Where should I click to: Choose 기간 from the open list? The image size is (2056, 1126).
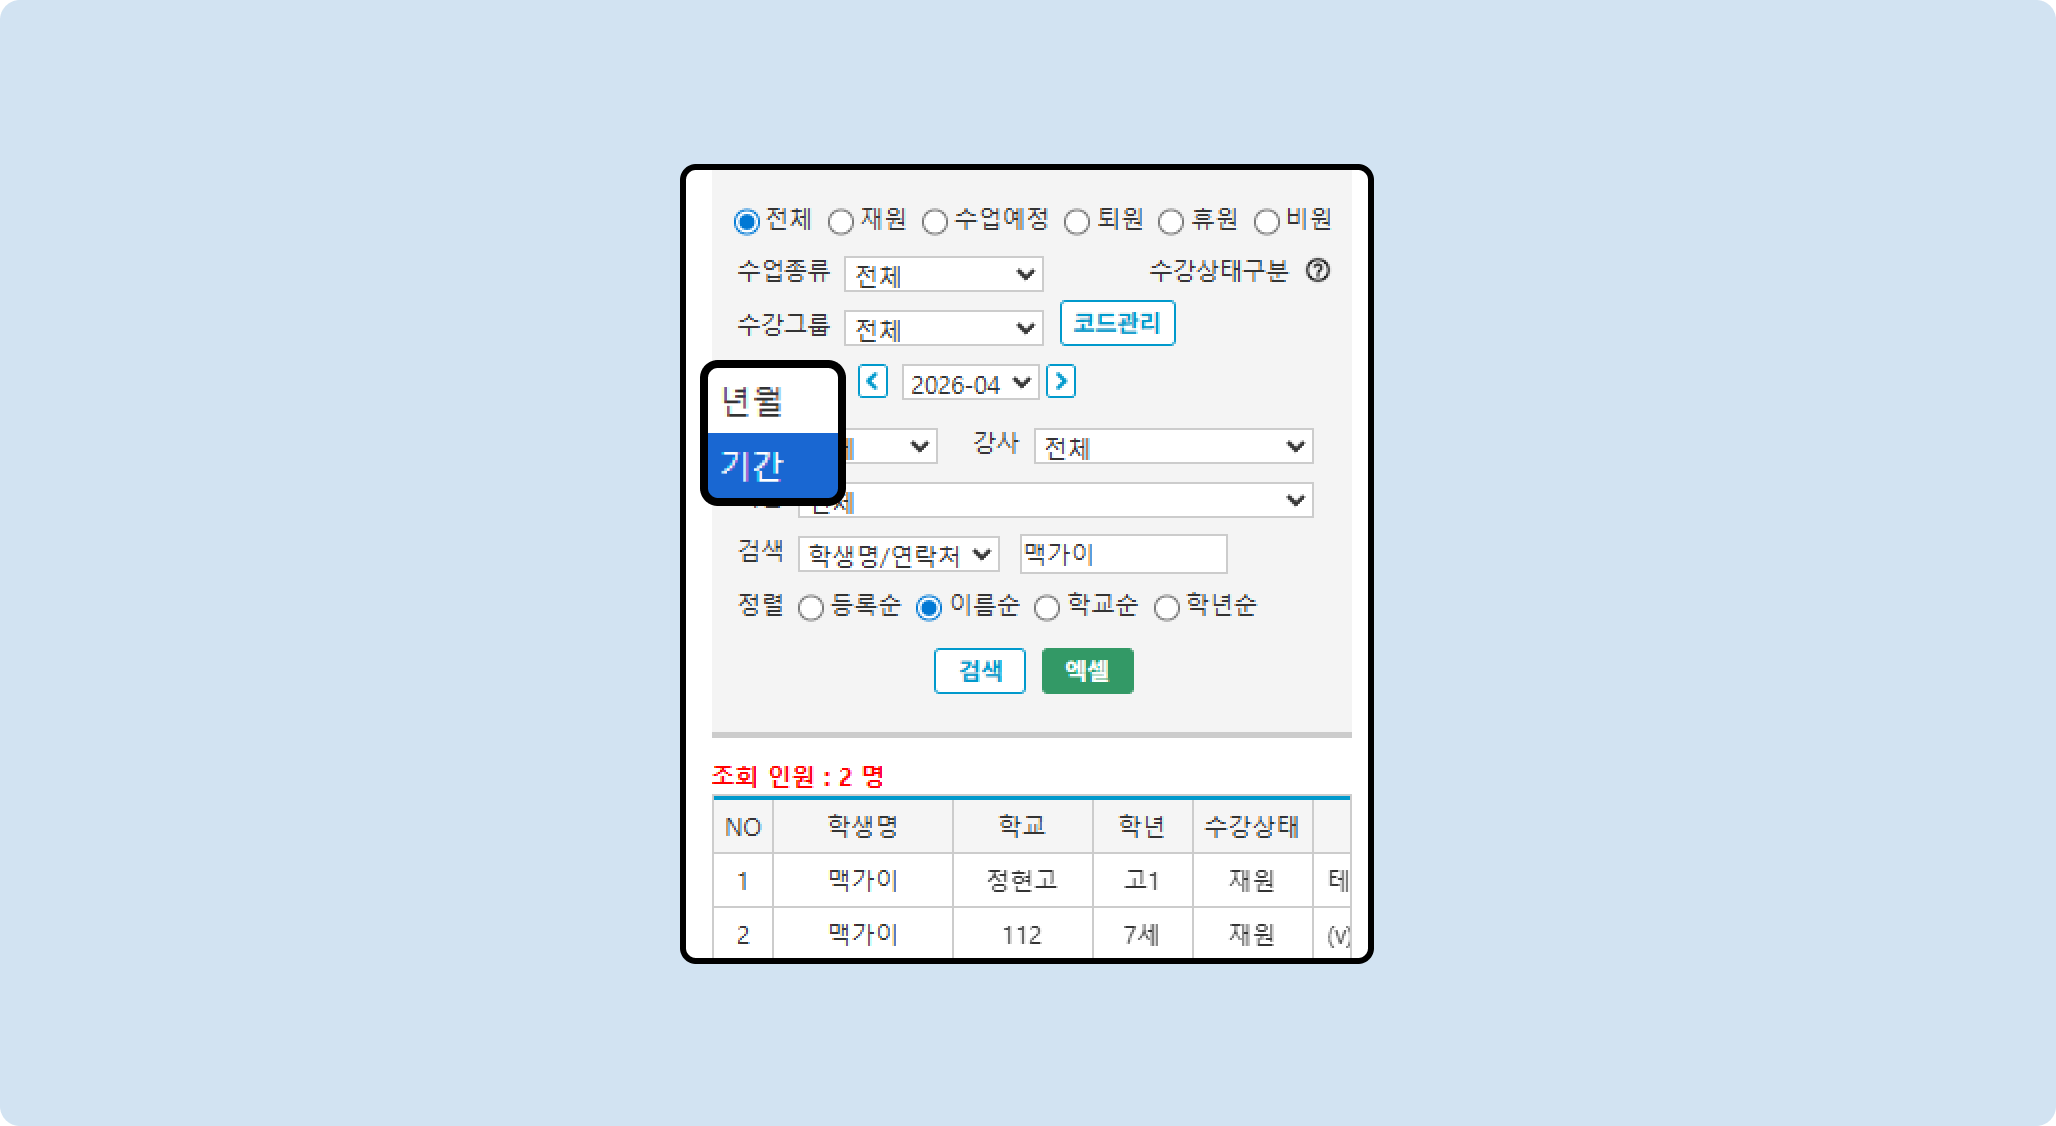click(x=771, y=465)
